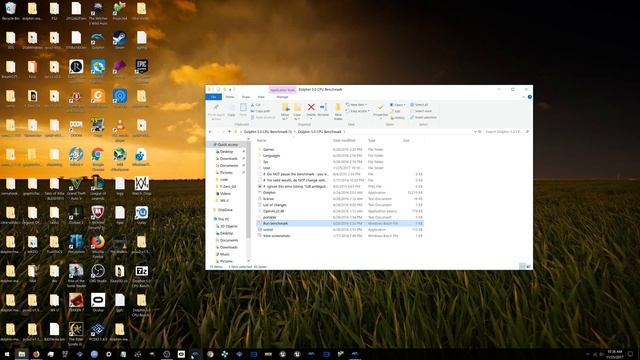
Task: Open OBS Studio desktop shortcut
Action: tap(98, 273)
